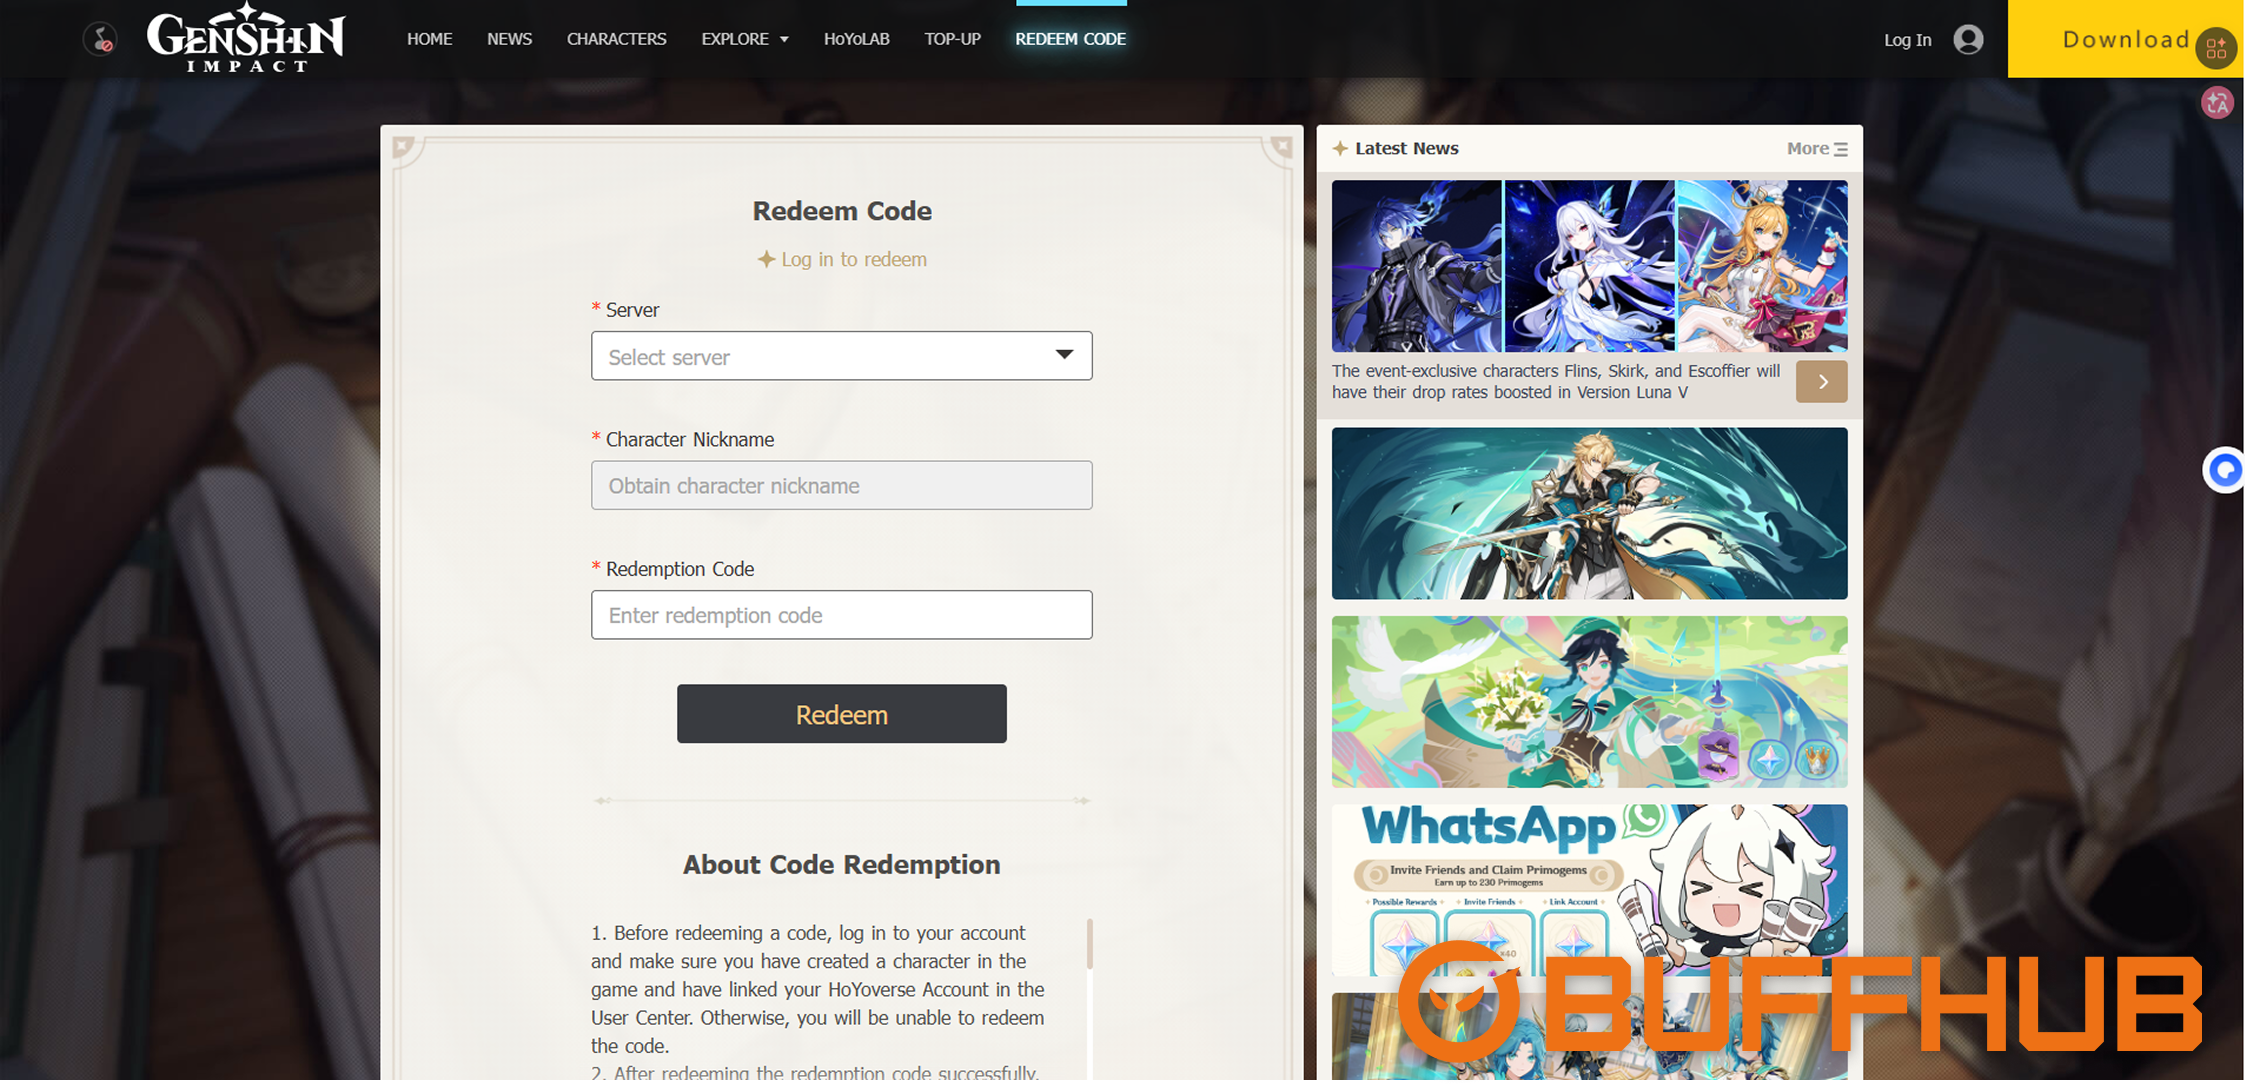
Task: Expand the EXPLORE menu
Action: (x=745, y=39)
